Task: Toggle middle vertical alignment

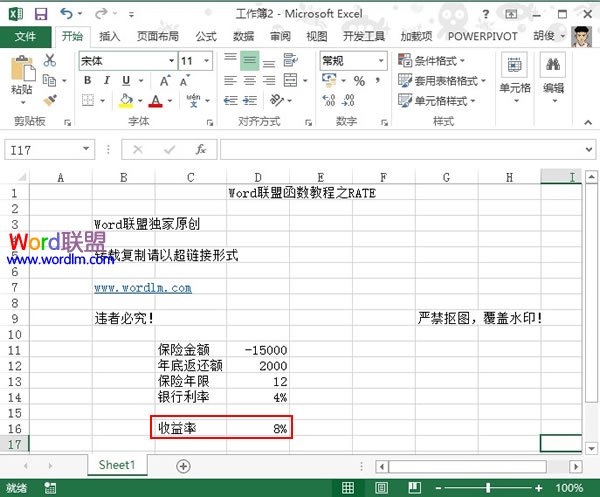Action: tap(249, 60)
